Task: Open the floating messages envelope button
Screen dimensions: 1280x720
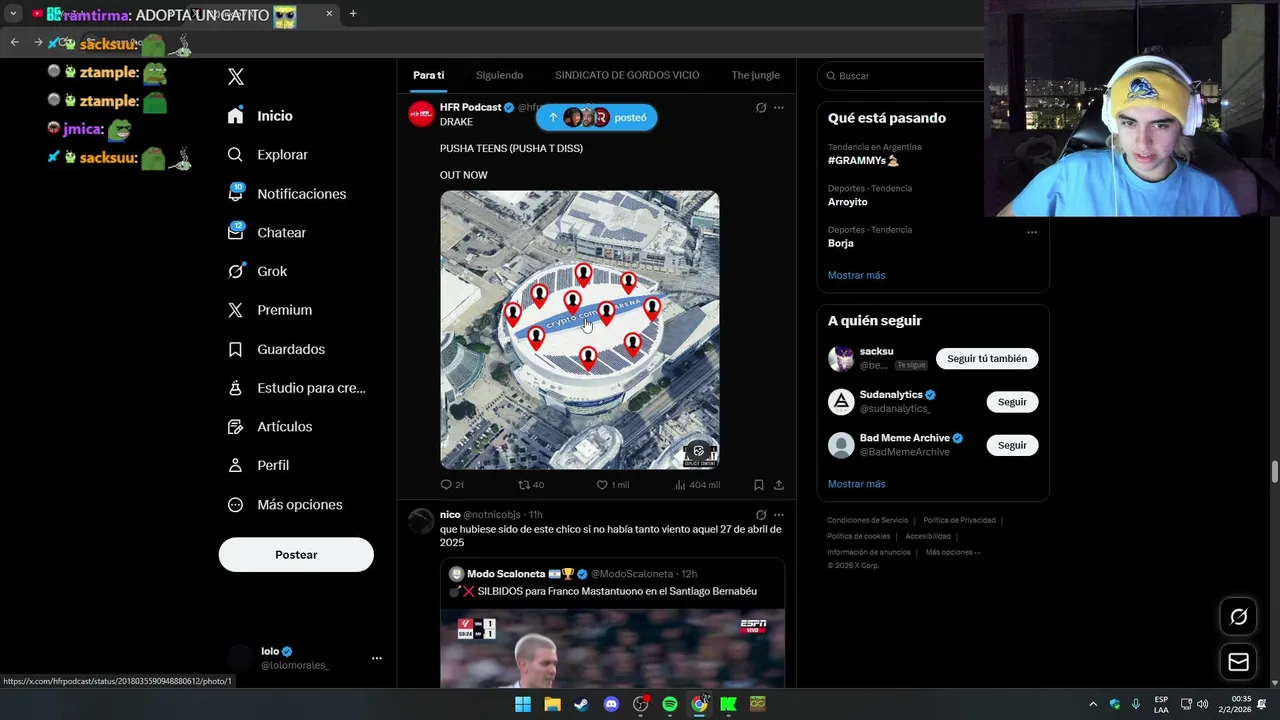Action: tap(1238, 662)
